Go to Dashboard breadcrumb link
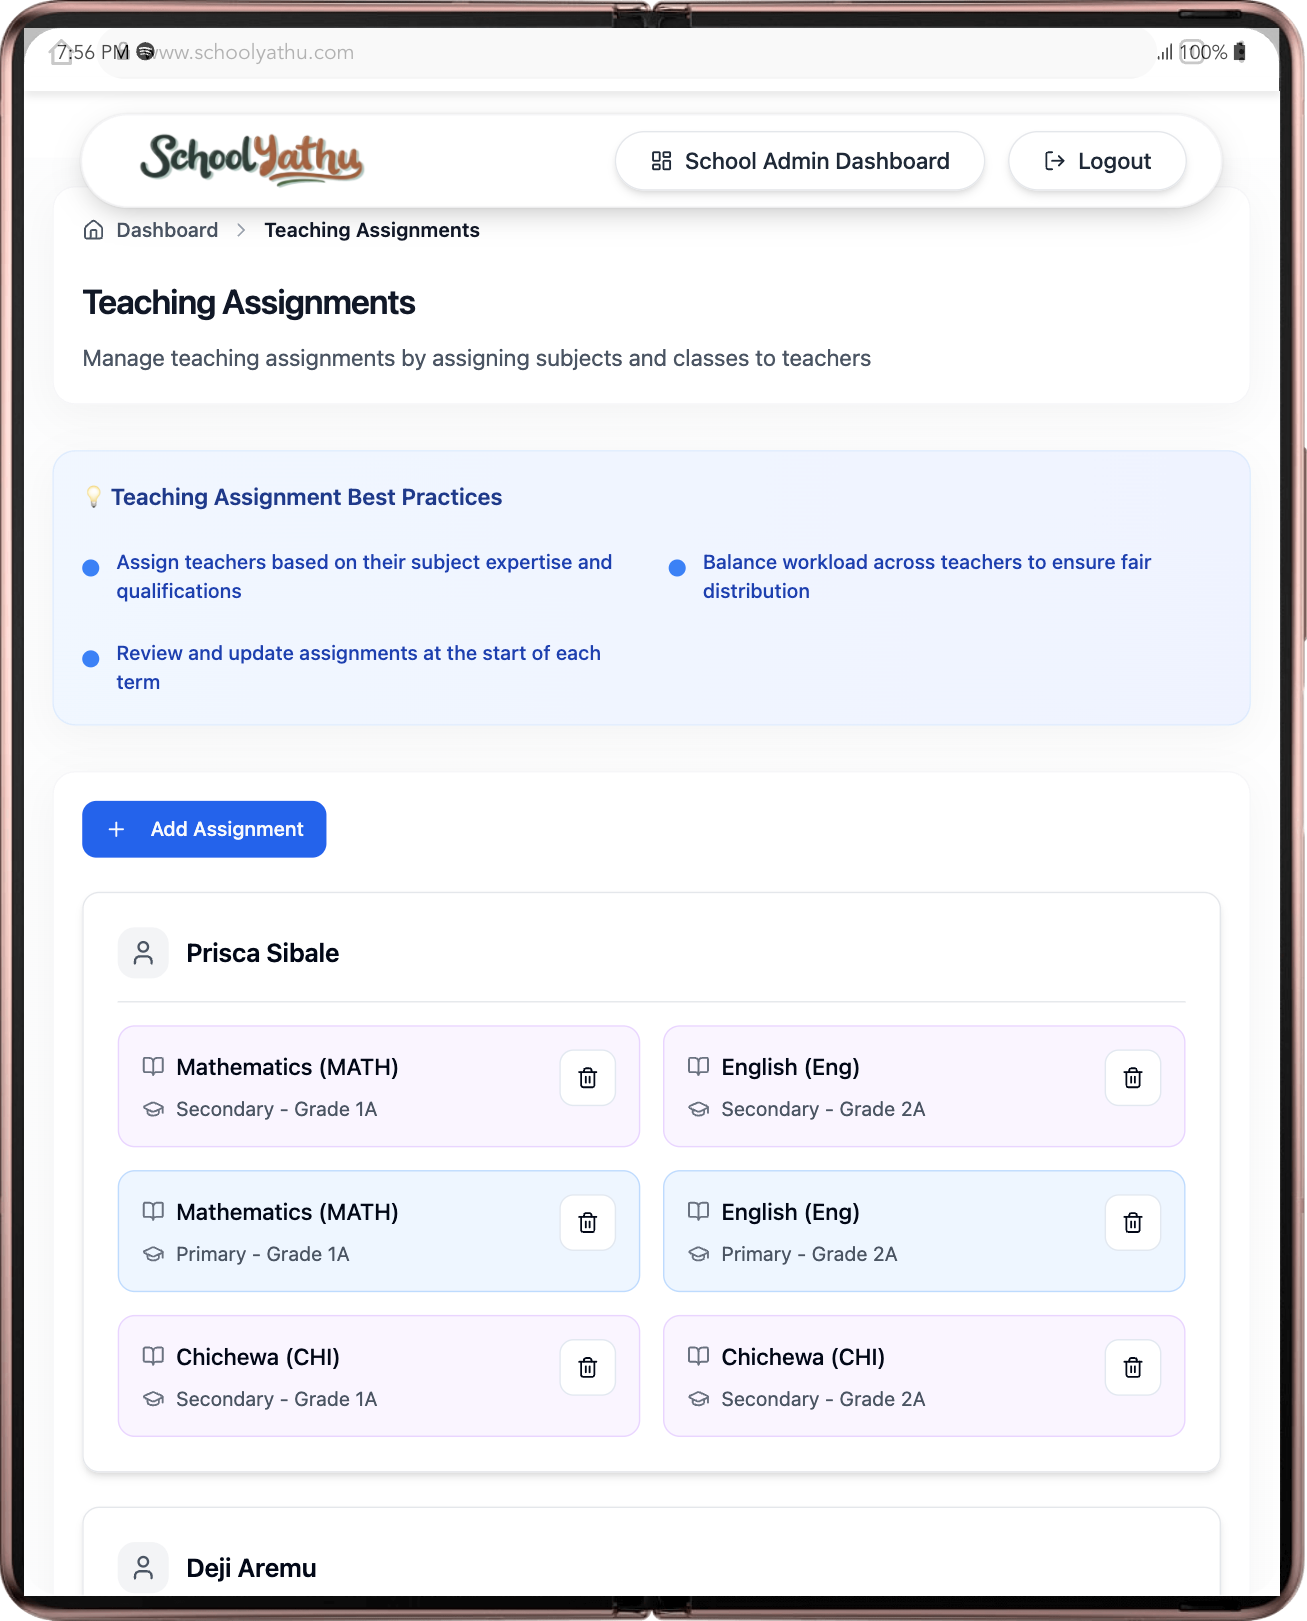Image resolution: width=1307 pixels, height=1621 pixels. click(167, 230)
